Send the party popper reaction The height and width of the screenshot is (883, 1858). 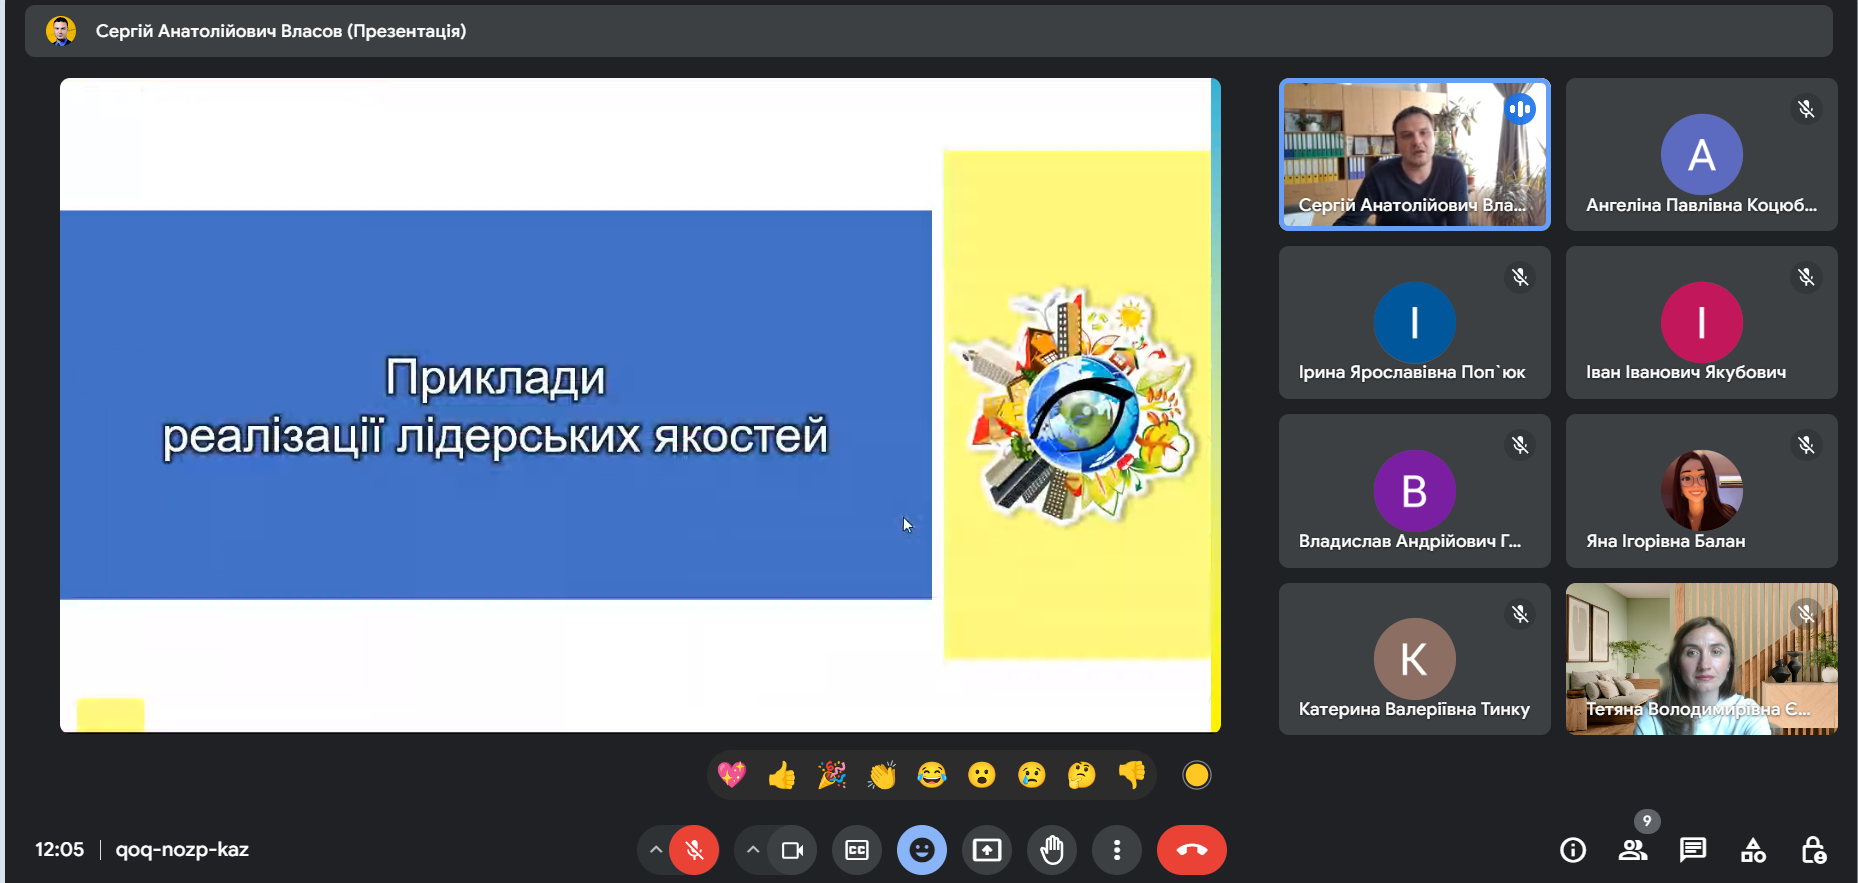(x=832, y=775)
